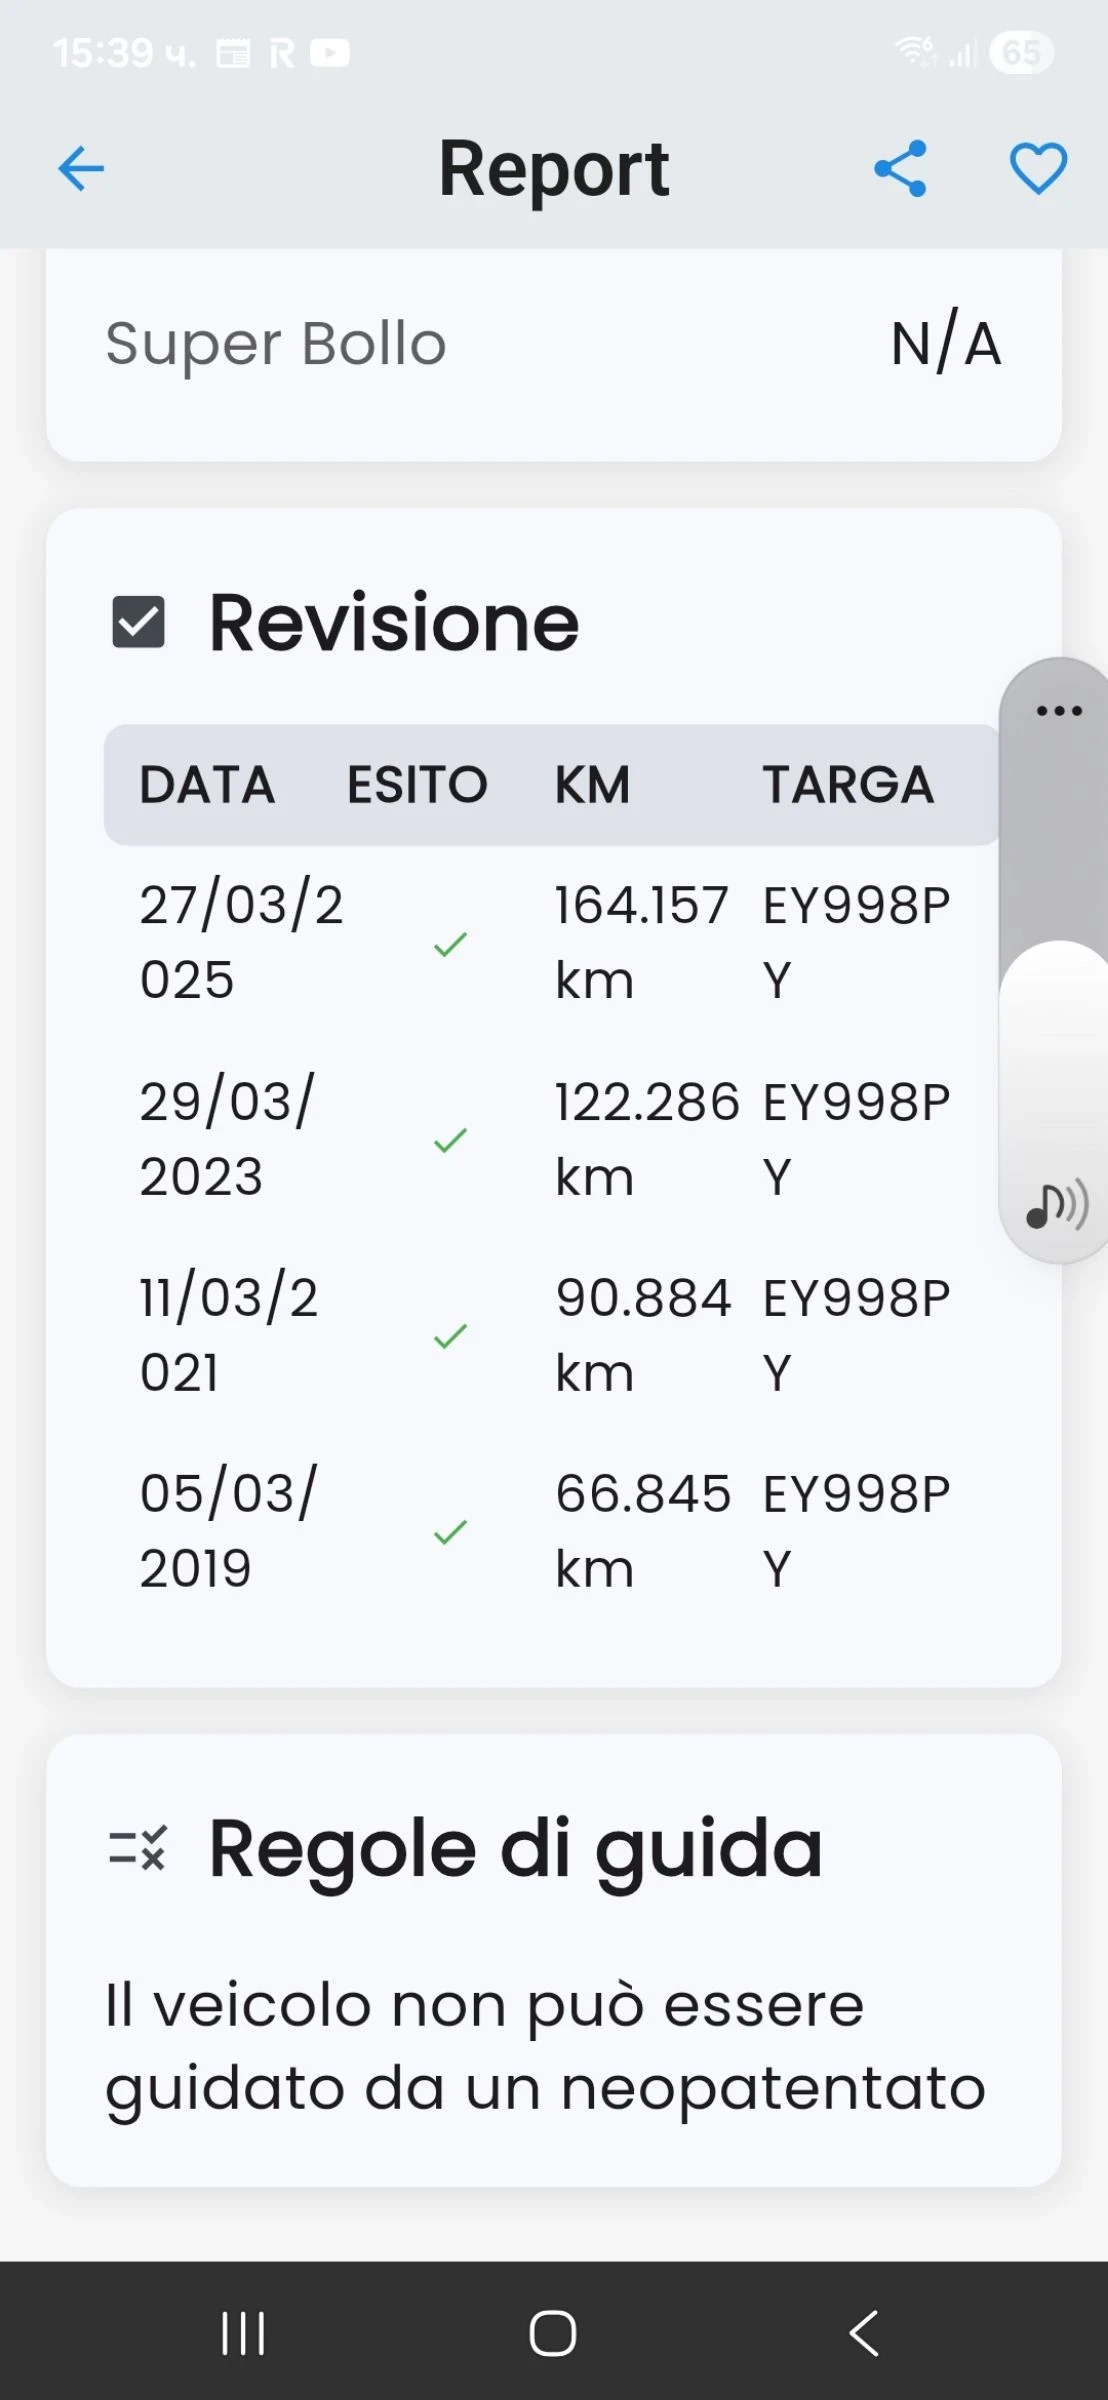Select the 164.157 km revision entry
The width and height of the screenshot is (1108, 2400).
point(640,942)
